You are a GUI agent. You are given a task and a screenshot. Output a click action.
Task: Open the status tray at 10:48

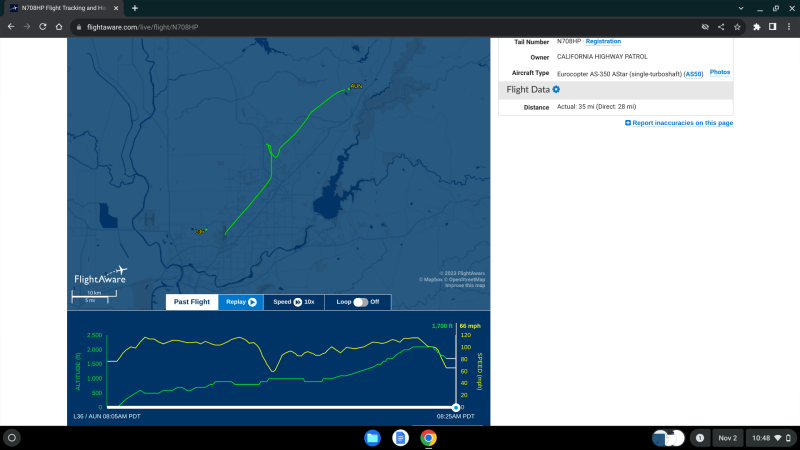pyautogui.click(x=771, y=438)
